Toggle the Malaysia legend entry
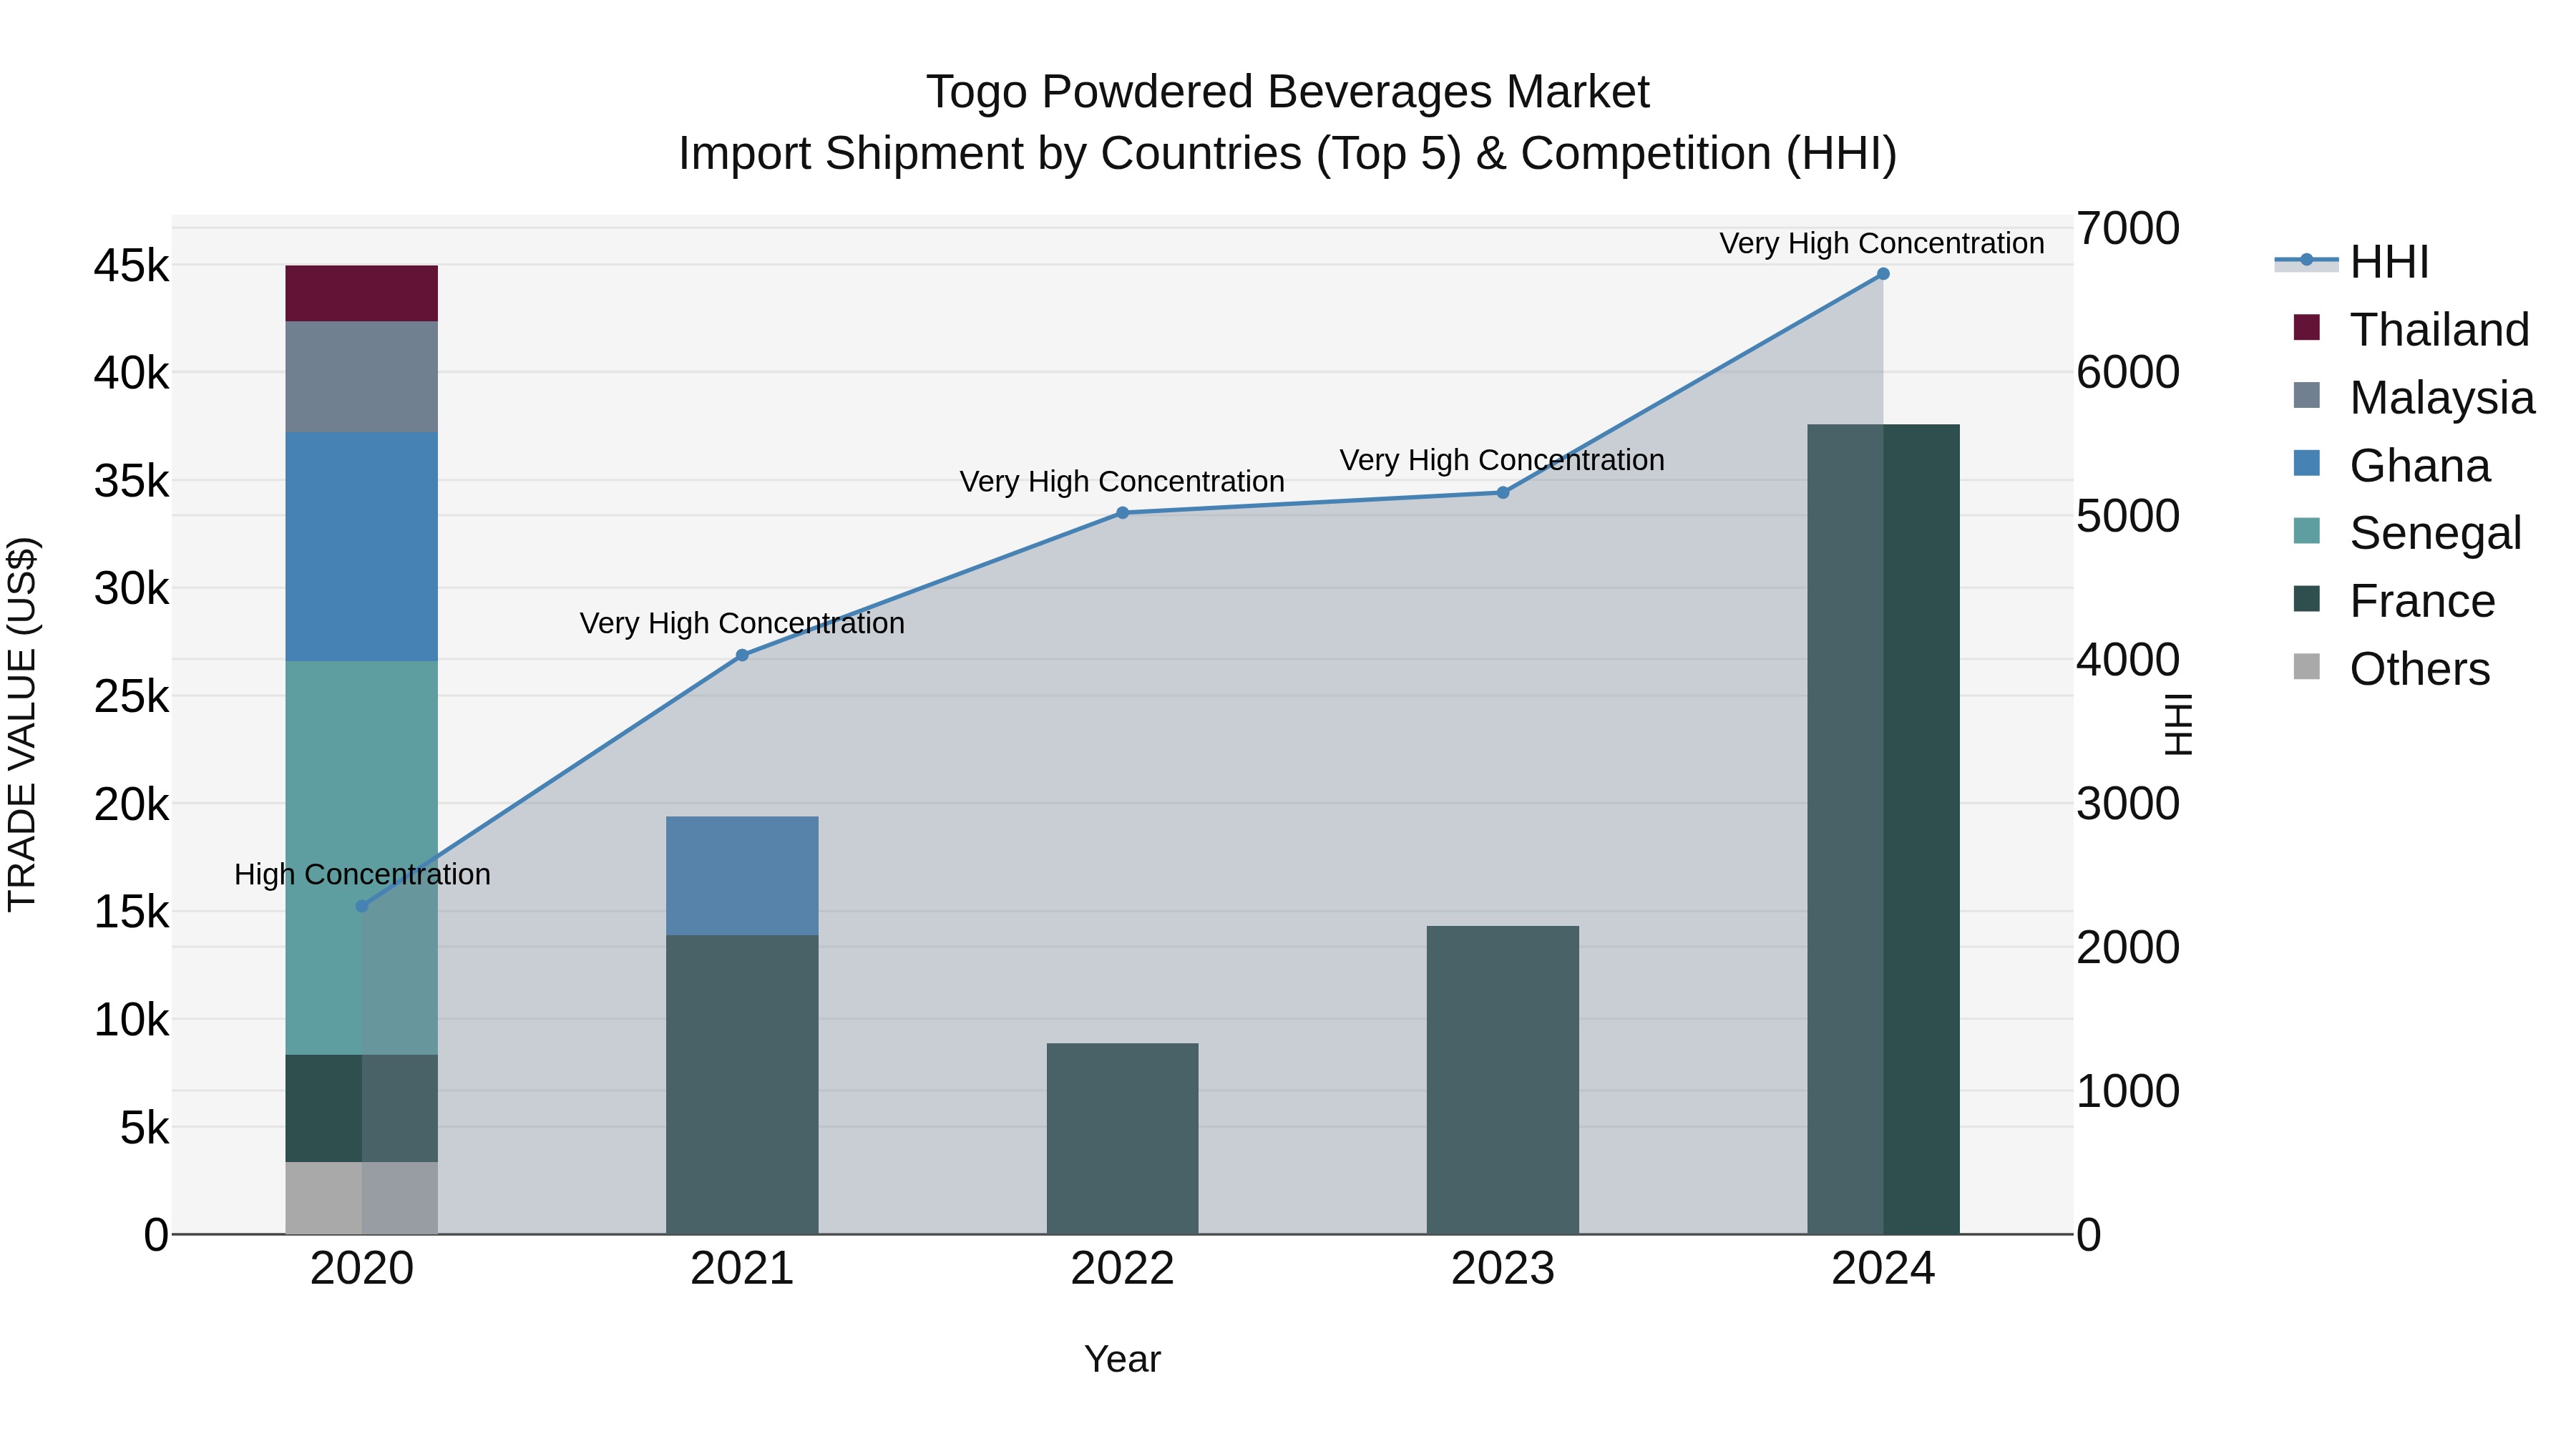 [x=2414, y=397]
